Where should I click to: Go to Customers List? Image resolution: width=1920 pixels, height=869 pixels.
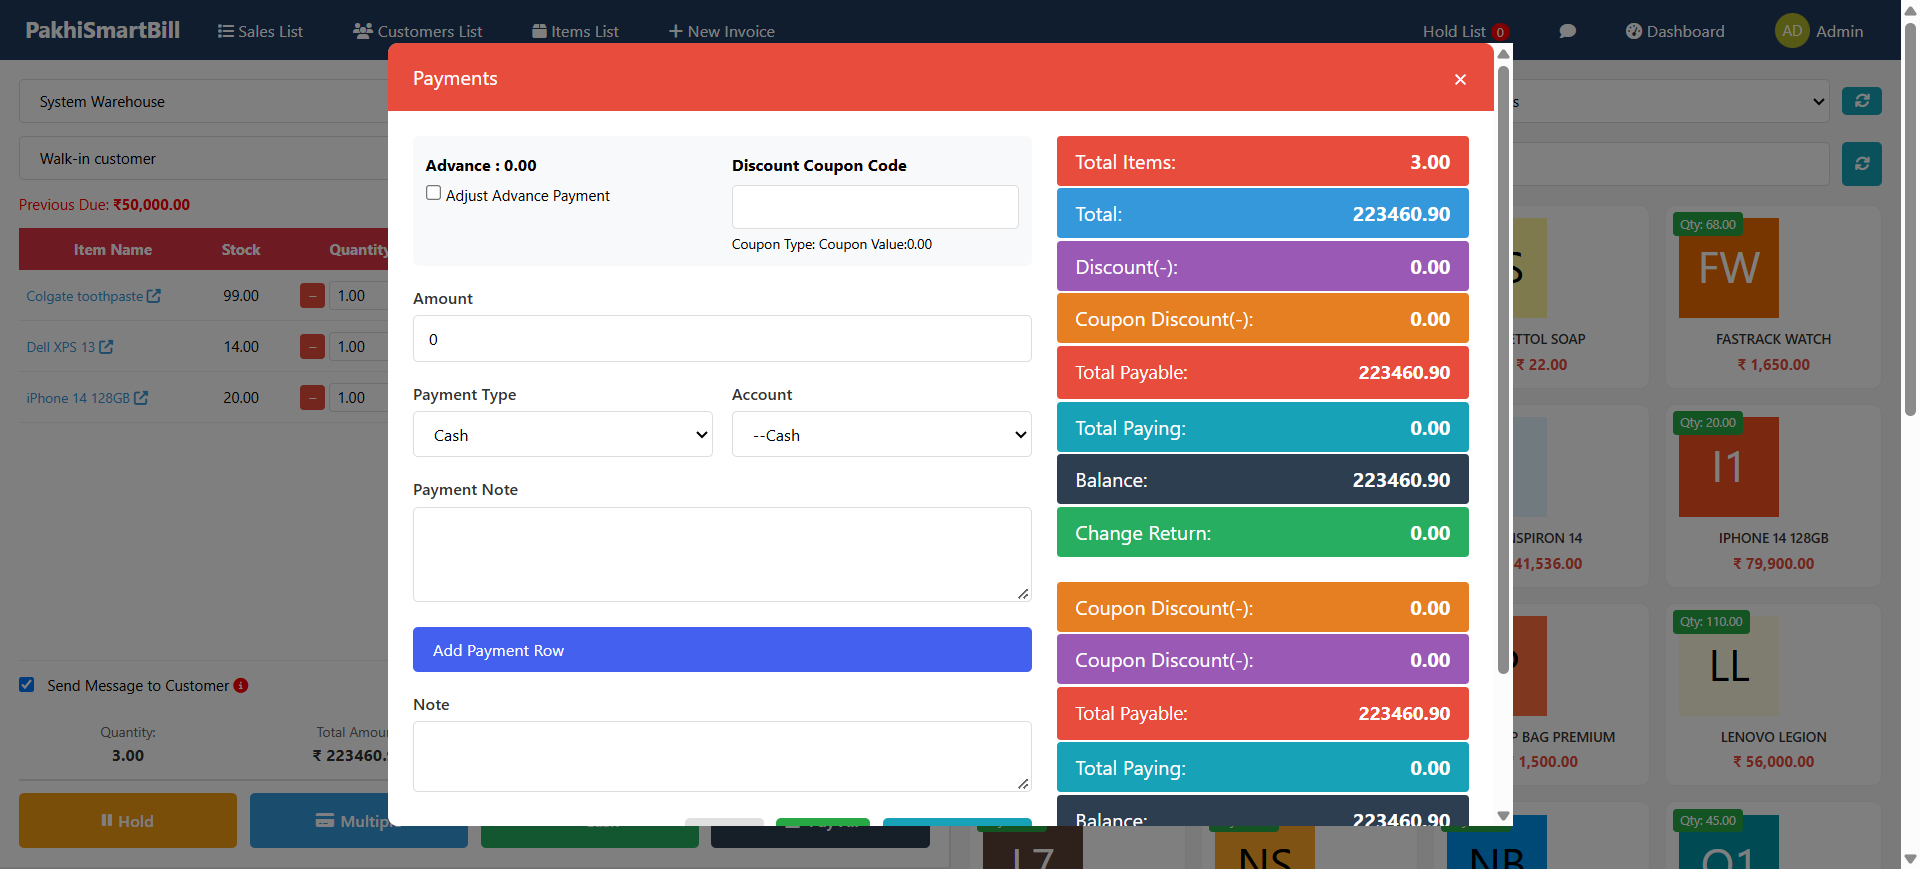point(417,32)
